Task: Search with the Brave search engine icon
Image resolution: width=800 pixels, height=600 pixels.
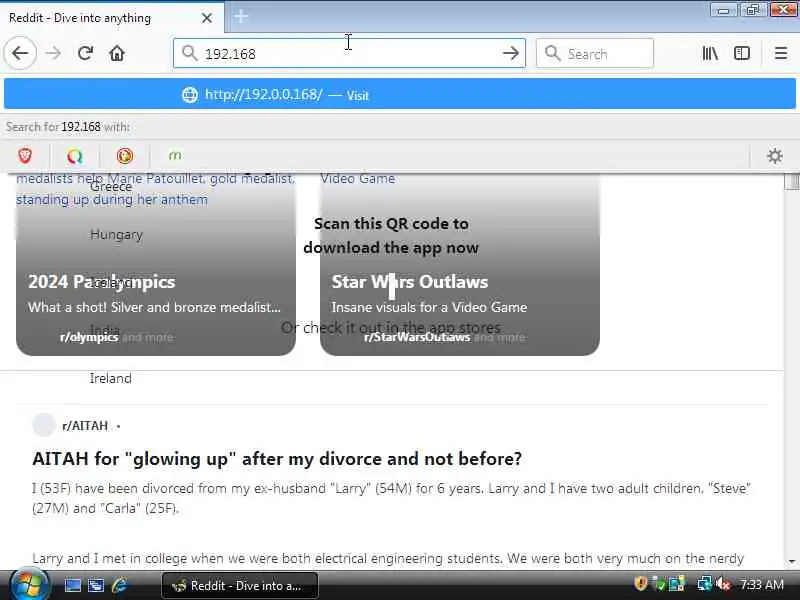Action: 25,156
